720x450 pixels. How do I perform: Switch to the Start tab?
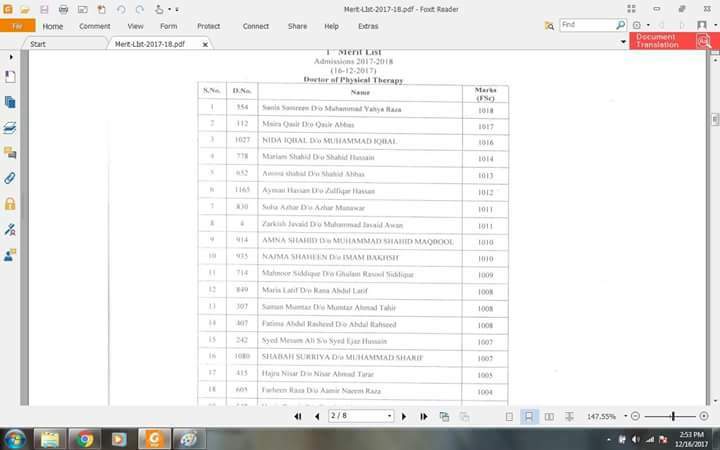(x=38, y=44)
